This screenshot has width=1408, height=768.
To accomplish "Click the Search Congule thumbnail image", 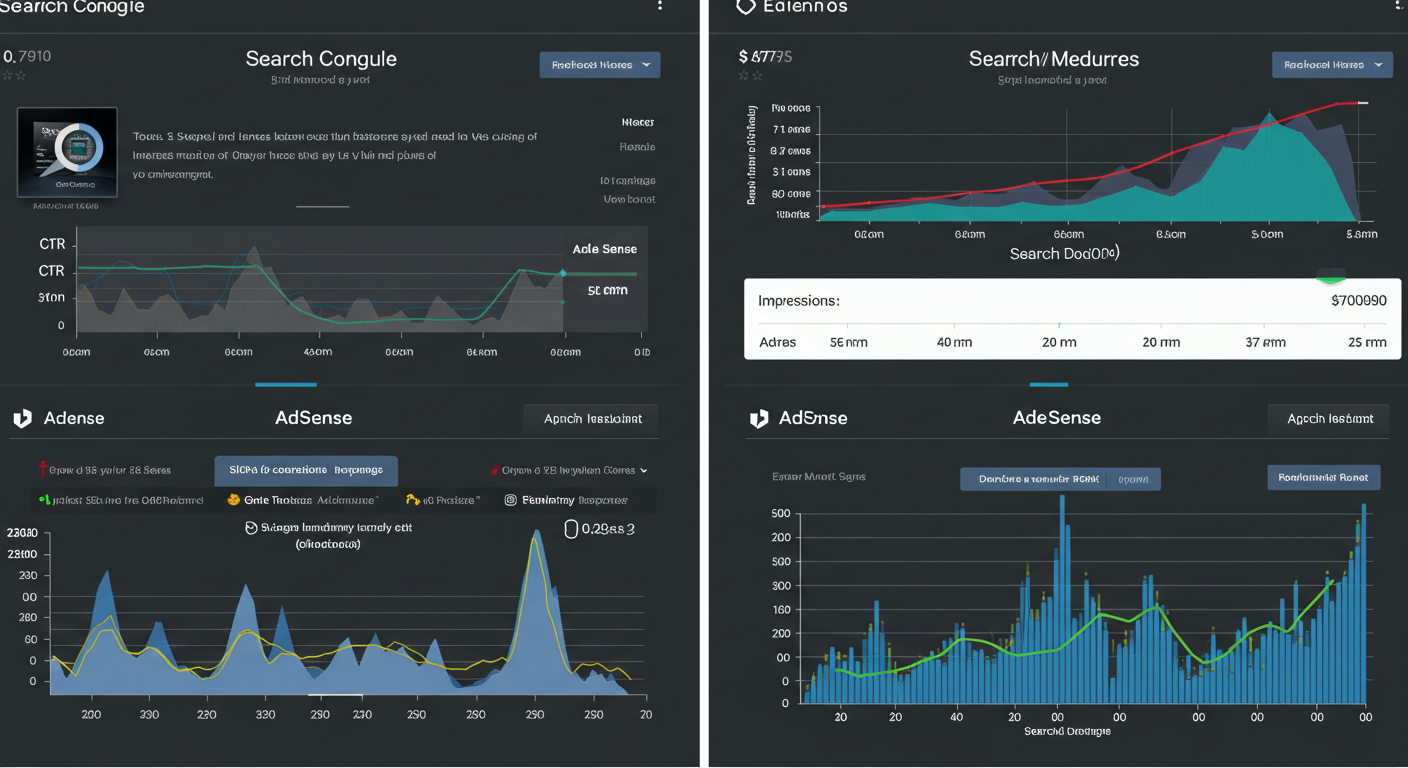I will coord(67,152).
